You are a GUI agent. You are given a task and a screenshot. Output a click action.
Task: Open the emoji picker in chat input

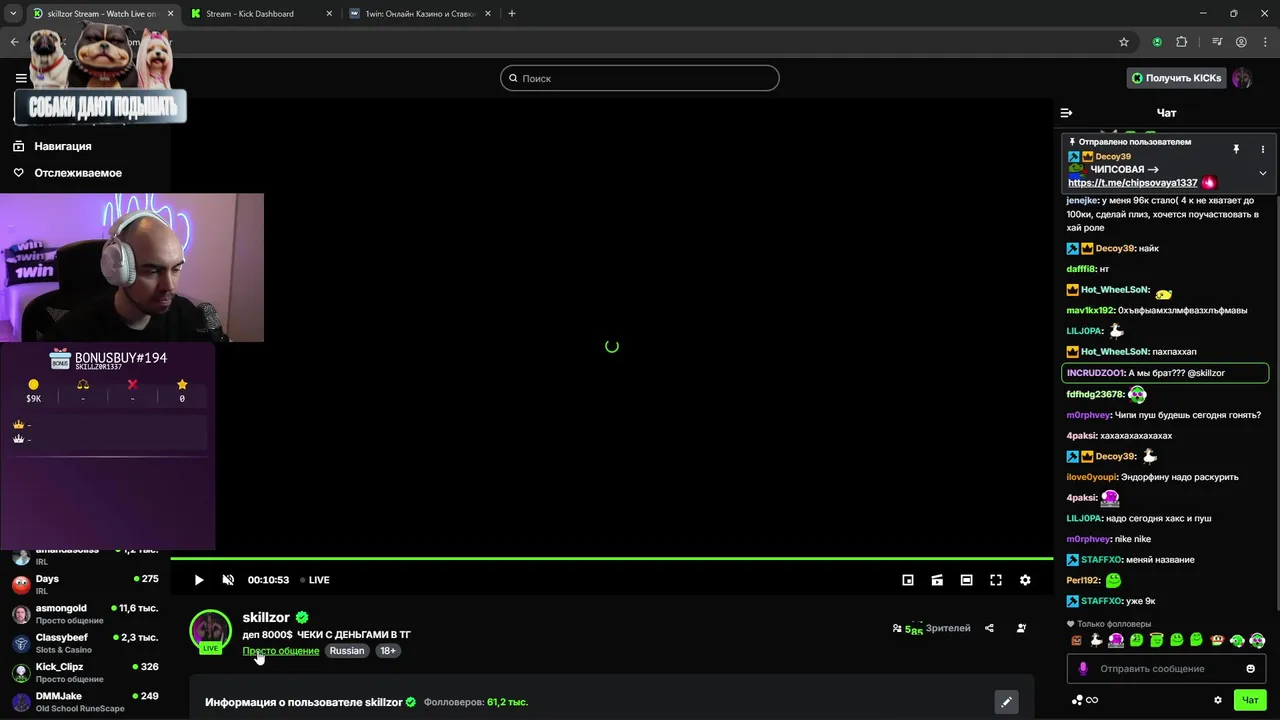point(1250,669)
